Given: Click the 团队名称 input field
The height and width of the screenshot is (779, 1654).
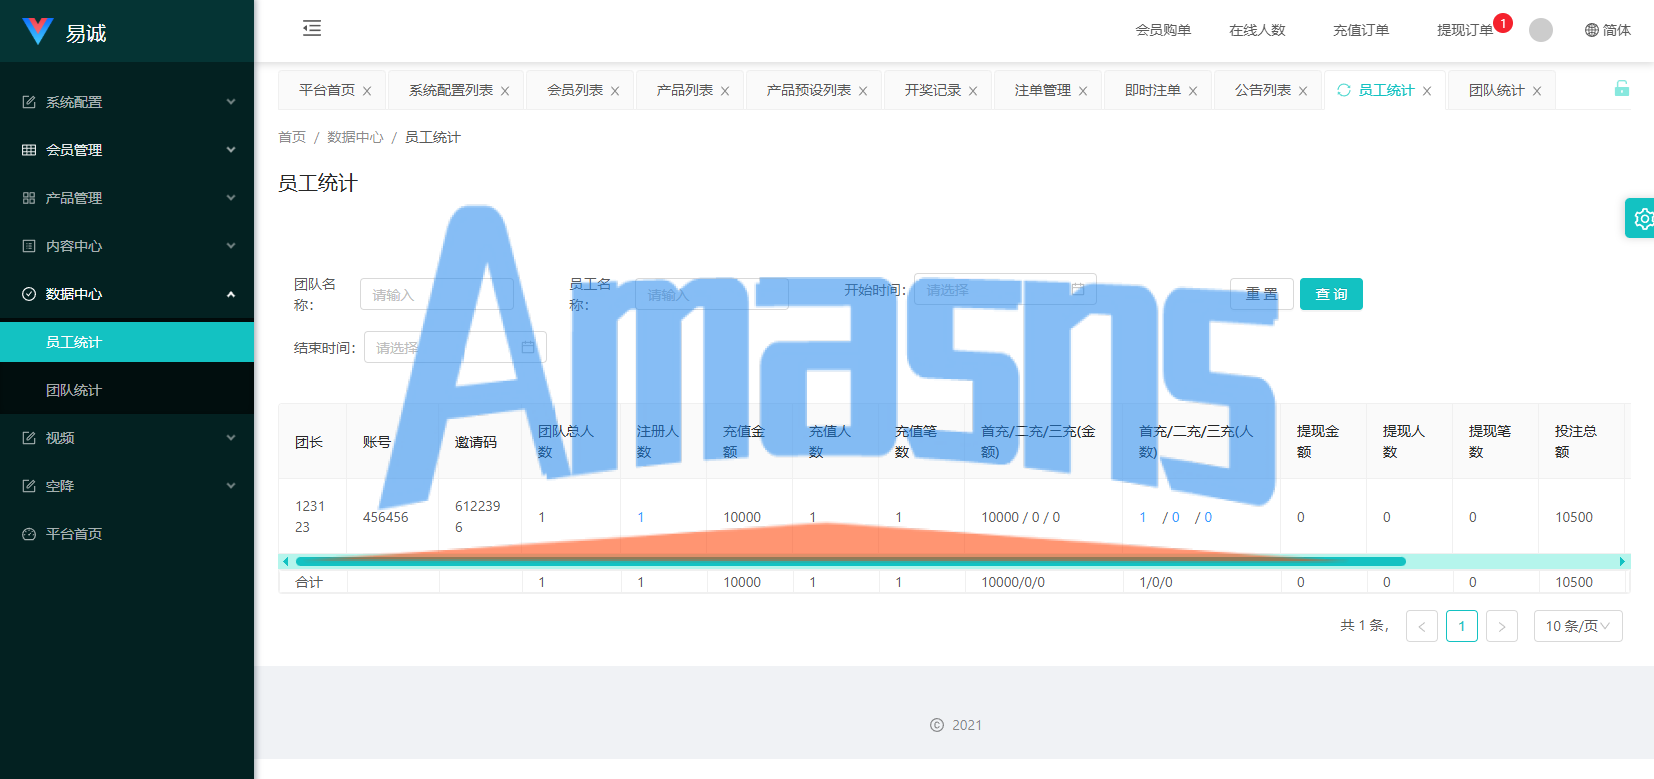Looking at the screenshot, I should [x=437, y=294].
